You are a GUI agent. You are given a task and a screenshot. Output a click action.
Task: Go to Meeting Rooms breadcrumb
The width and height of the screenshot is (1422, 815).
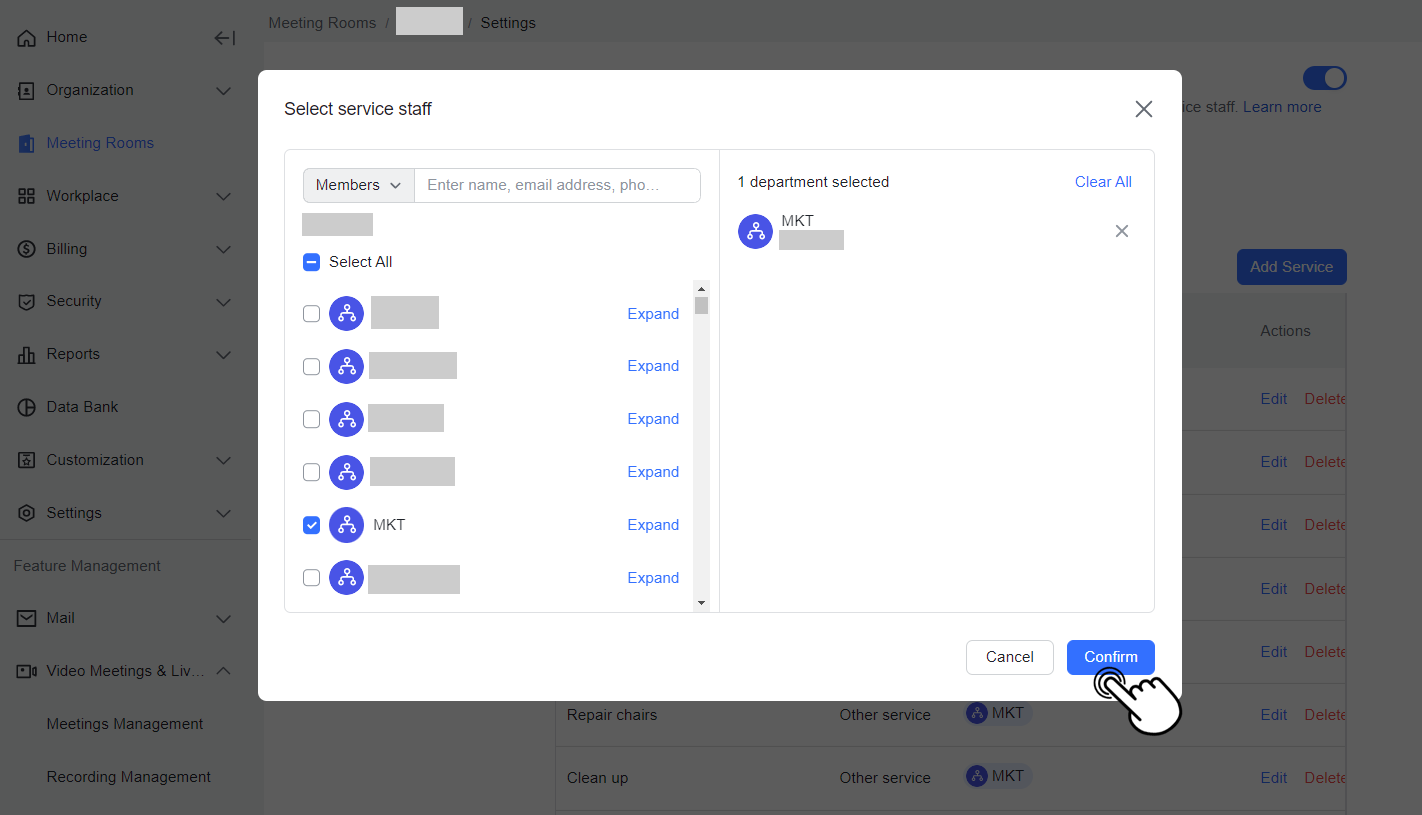pos(322,23)
